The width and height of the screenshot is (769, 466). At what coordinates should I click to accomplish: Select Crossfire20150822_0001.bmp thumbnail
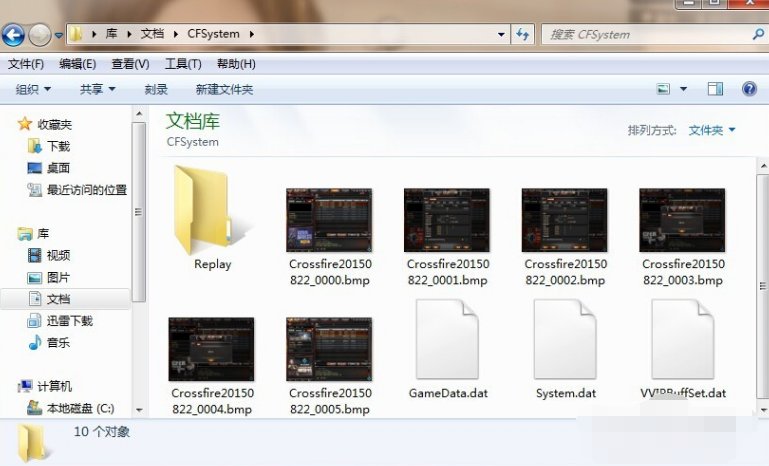447,220
